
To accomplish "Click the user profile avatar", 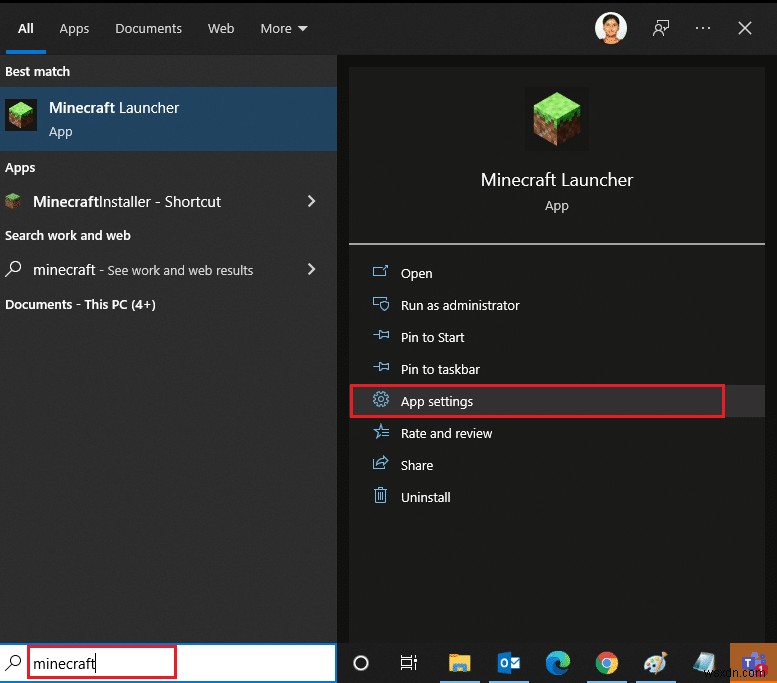I will point(610,28).
